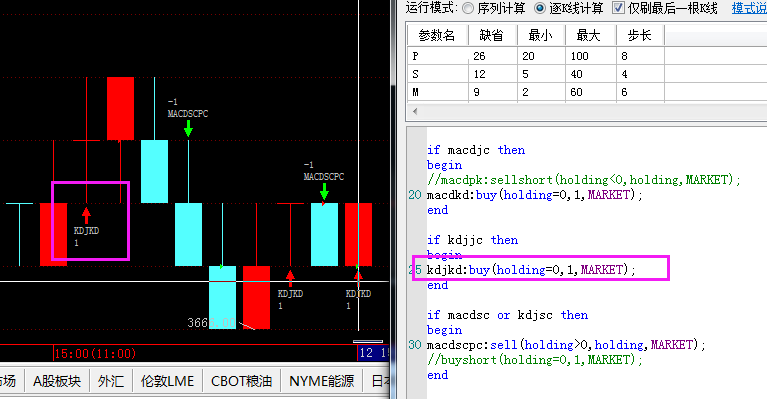Click the commented //buyshort code line

pos(535,360)
